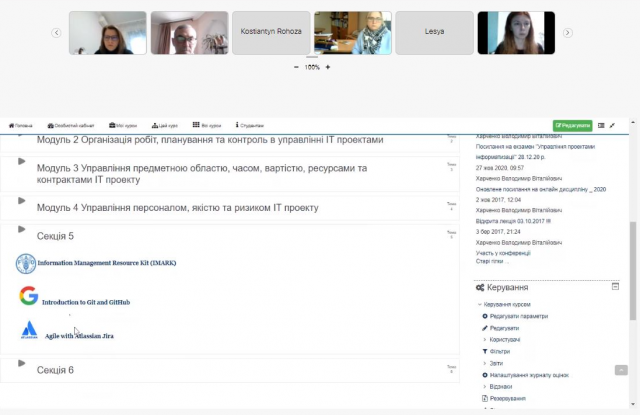Click date 3 бер 2017, 21:24

(498, 231)
